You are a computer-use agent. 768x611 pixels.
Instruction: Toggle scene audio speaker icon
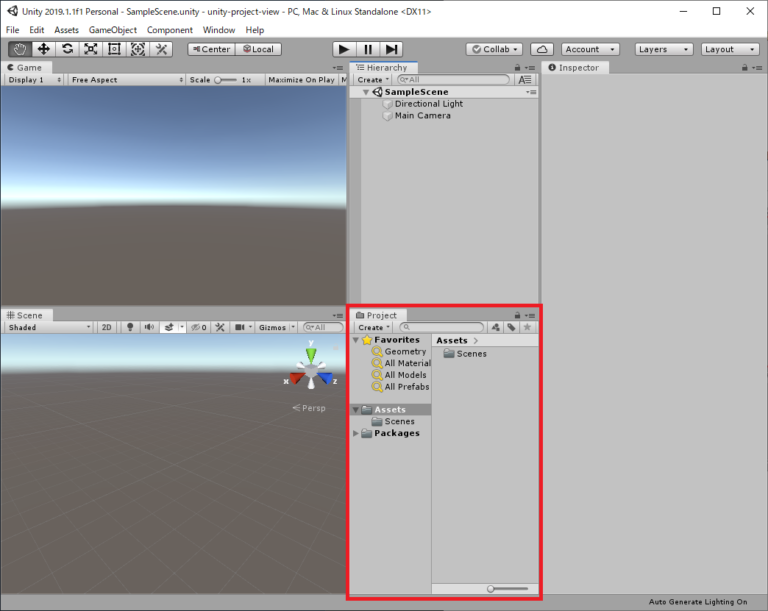[149, 327]
